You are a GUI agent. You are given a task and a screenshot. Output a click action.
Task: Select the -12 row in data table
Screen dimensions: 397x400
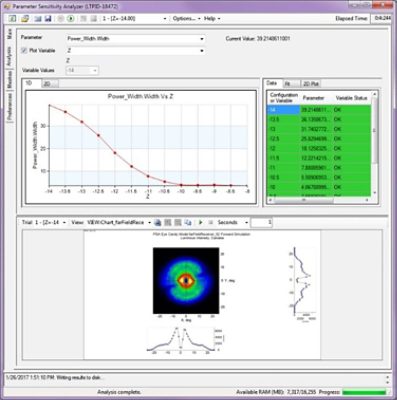[319, 148]
